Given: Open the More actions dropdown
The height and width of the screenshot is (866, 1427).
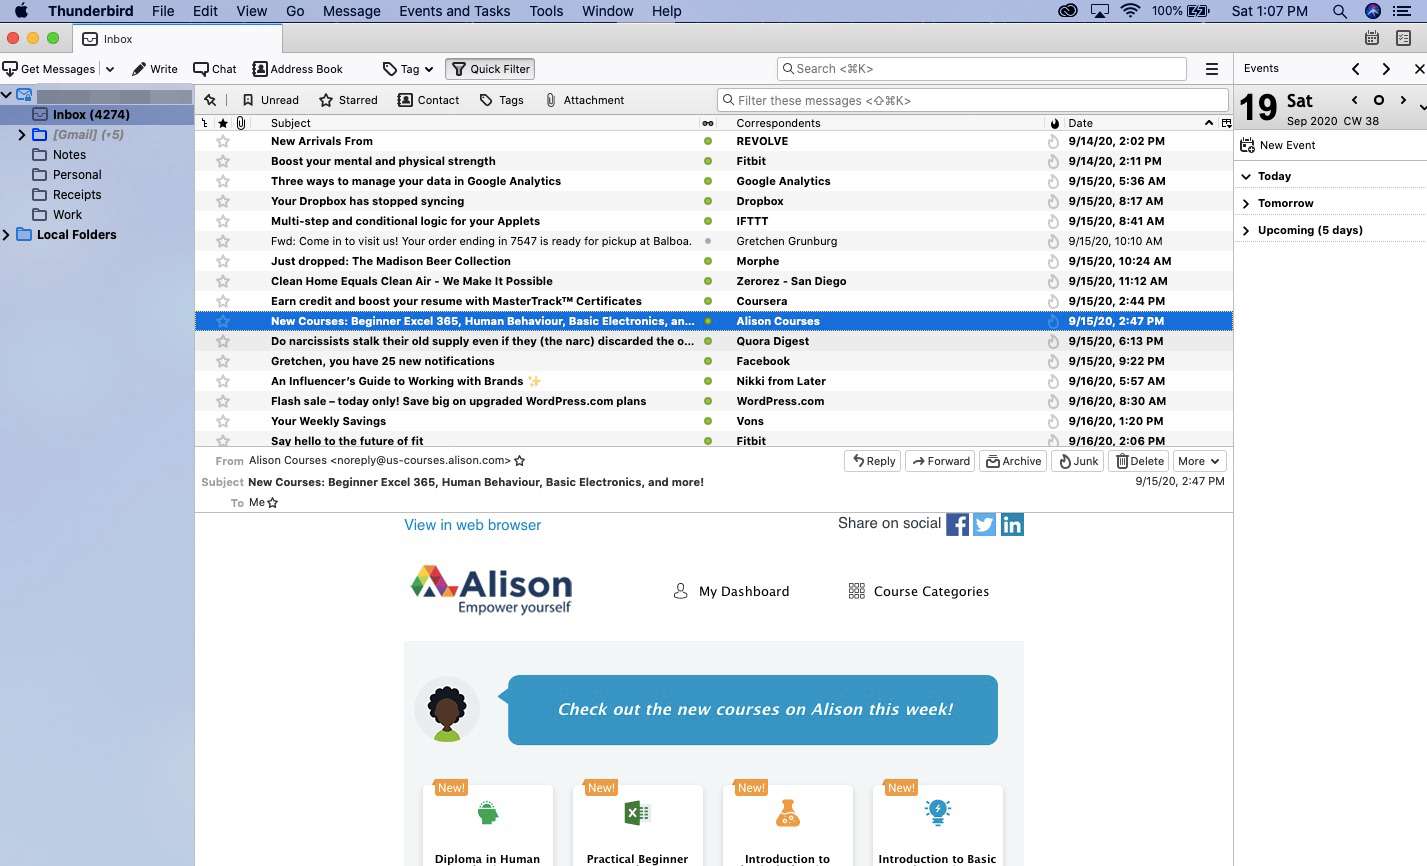Looking at the screenshot, I should click(1199, 461).
